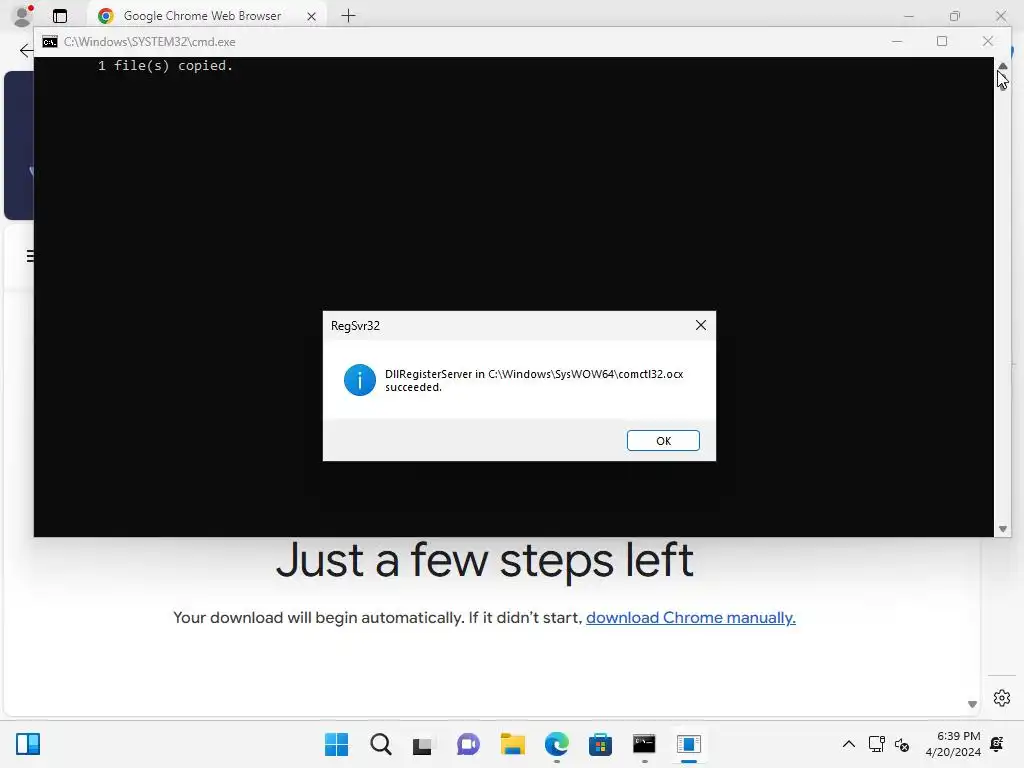
Task: Click the '1 file(s) copied.' console output
Action: tap(165, 65)
